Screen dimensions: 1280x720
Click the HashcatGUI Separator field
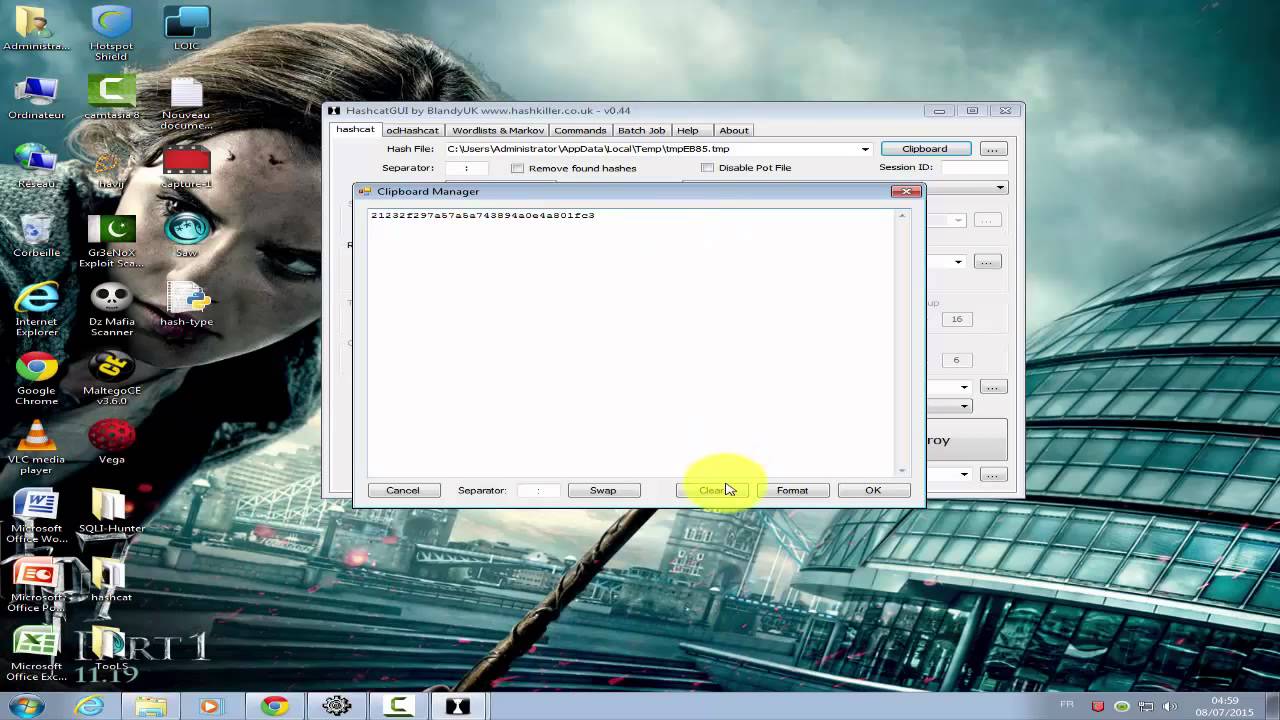pos(466,168)
